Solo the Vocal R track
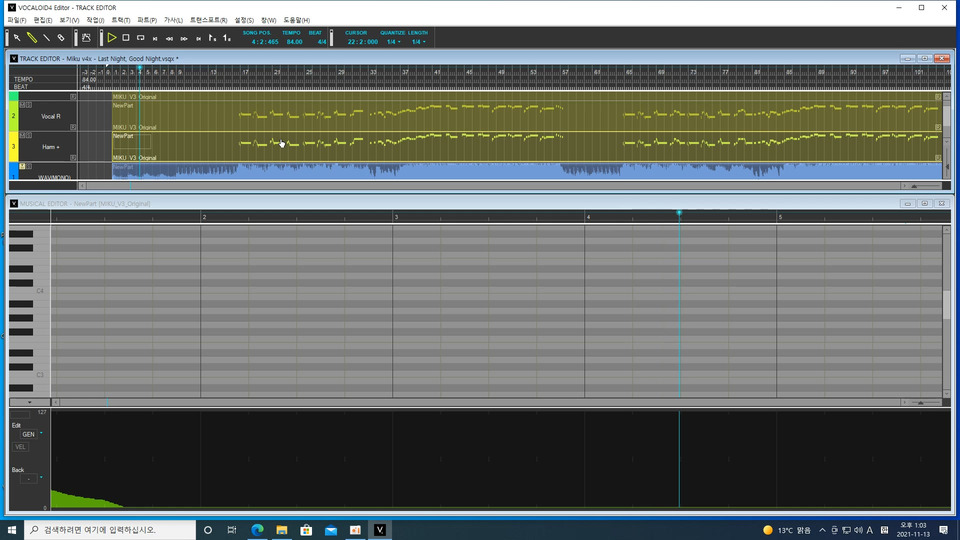Viewport: 960px width, 540px height. click(x=29, y=105)
